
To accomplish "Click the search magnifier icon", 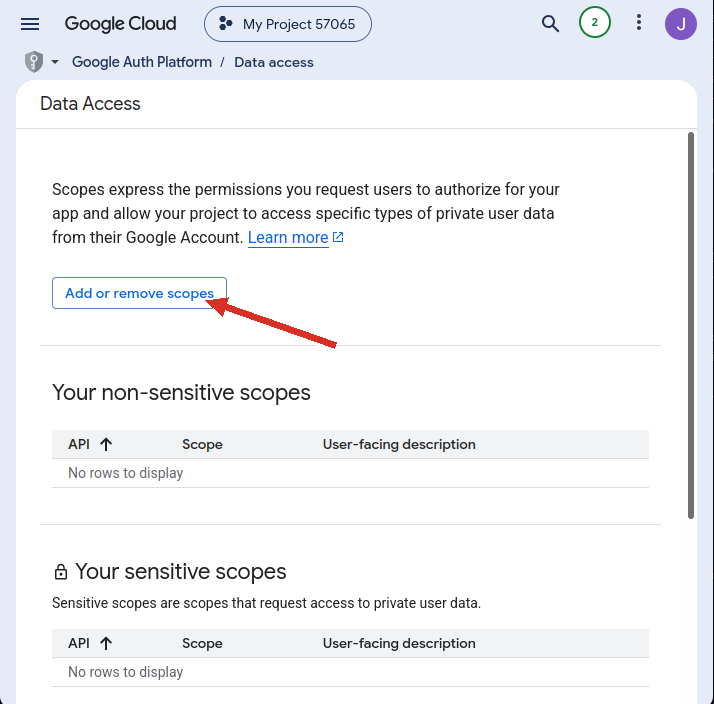I will 550,23.
